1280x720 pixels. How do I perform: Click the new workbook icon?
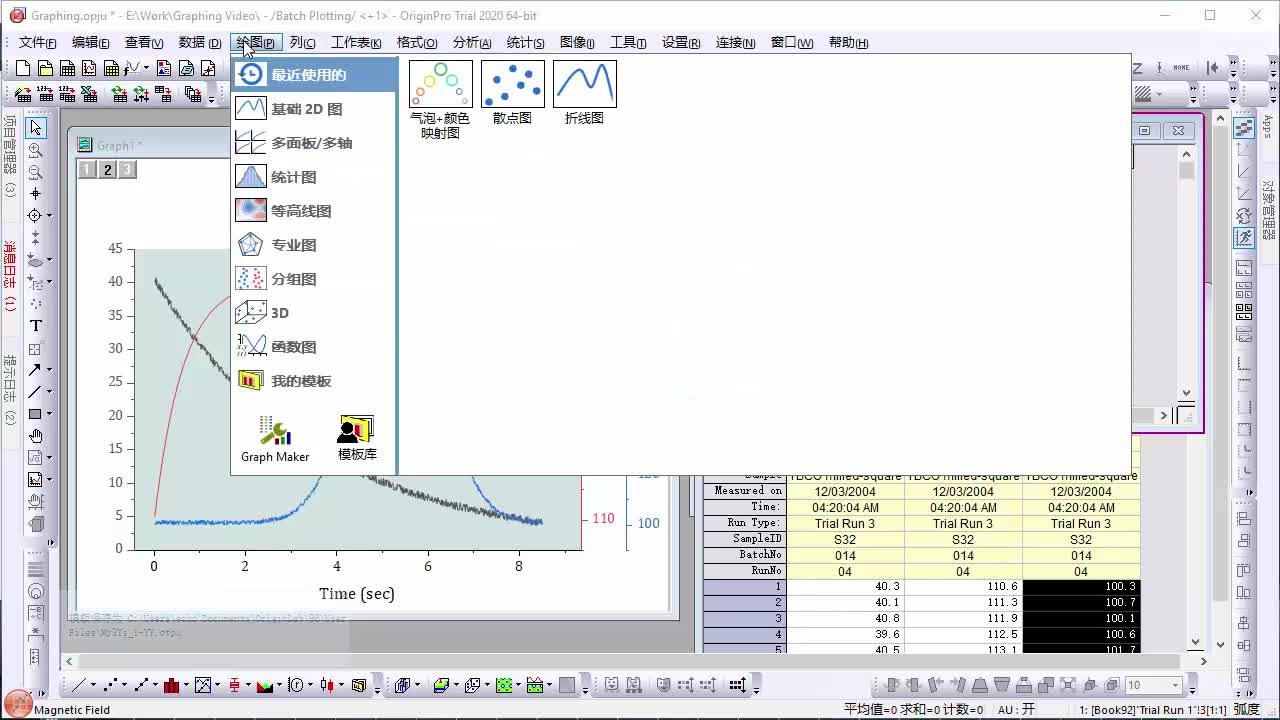[x=67, y=68]
